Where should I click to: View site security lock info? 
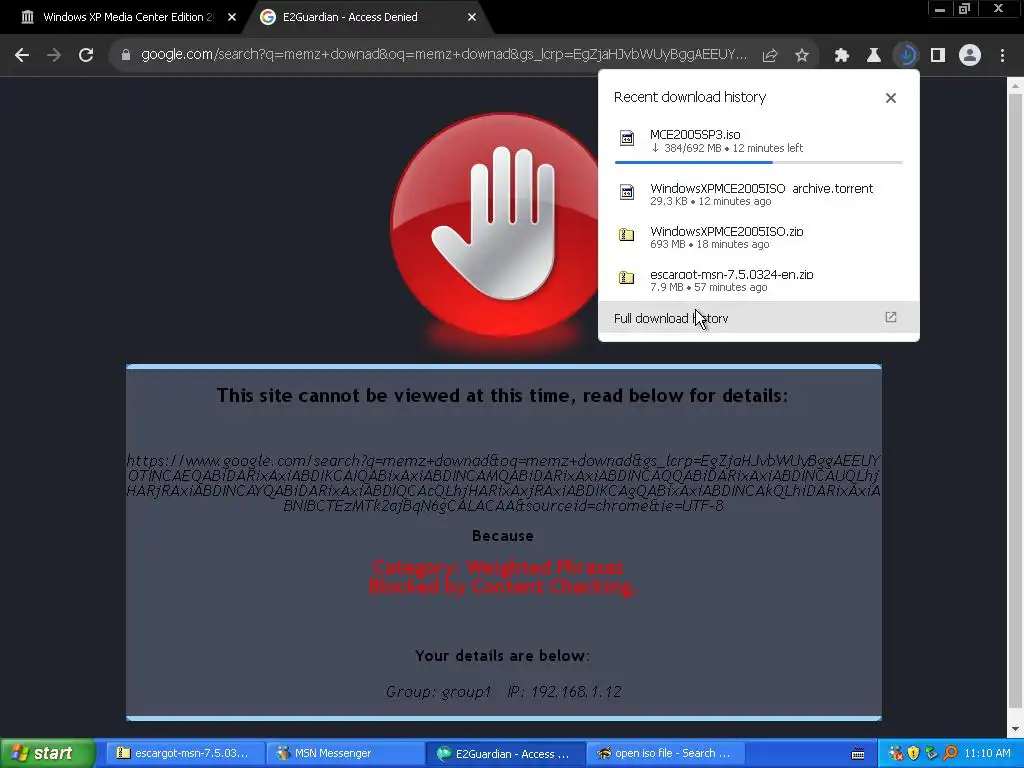pyautogui.click(x=126, y=55)
